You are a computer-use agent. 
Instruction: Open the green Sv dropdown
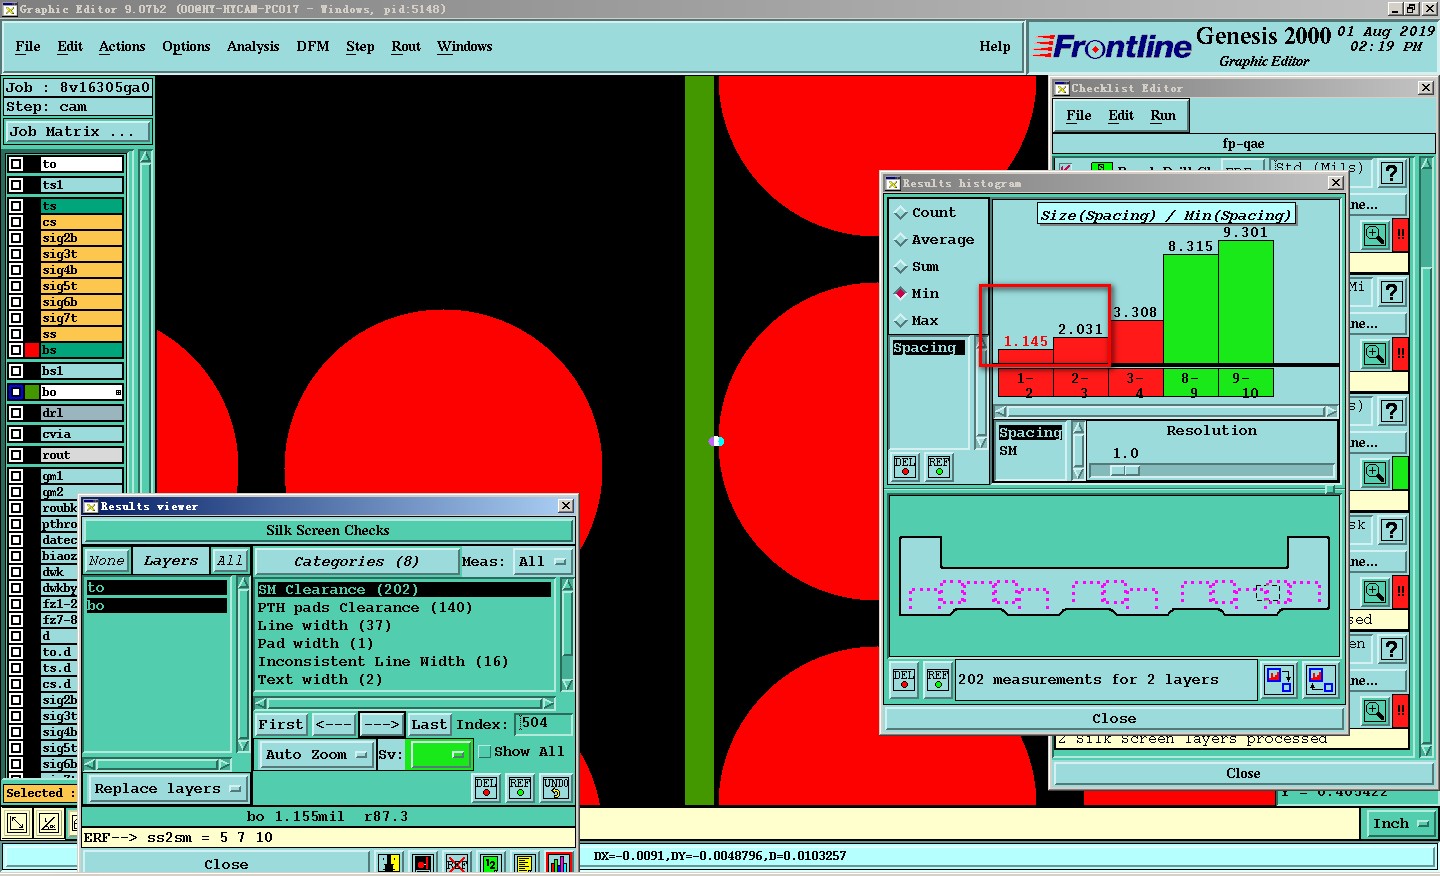(x=440, y=755)
